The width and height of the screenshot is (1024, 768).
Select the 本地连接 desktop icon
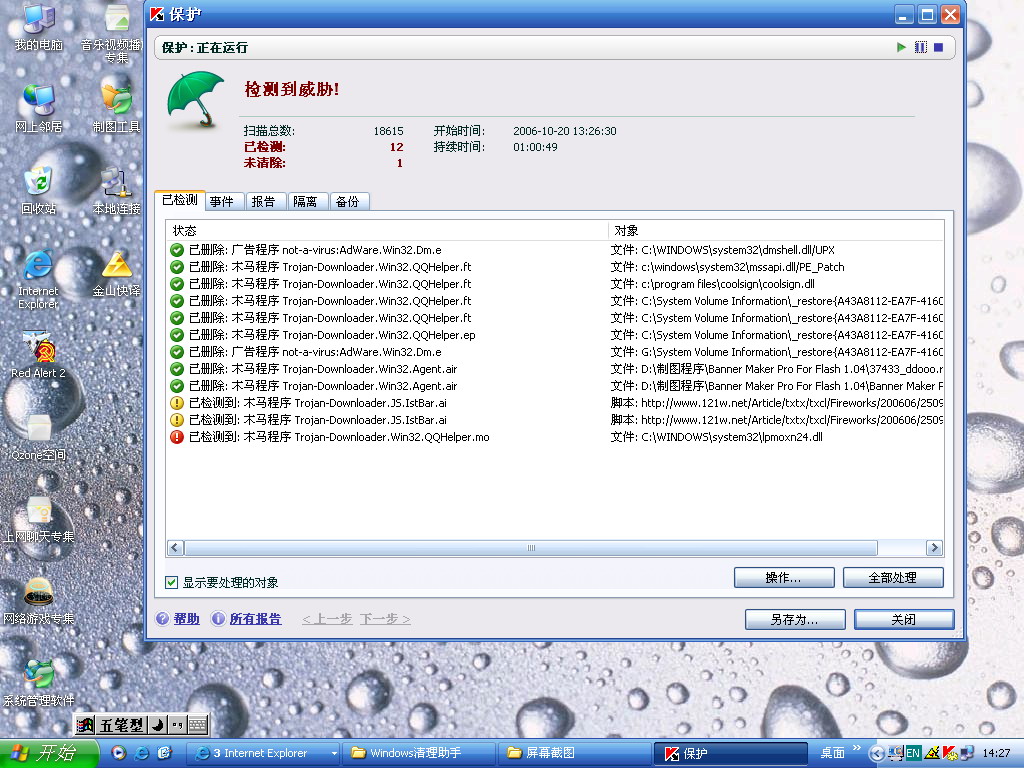116,191
